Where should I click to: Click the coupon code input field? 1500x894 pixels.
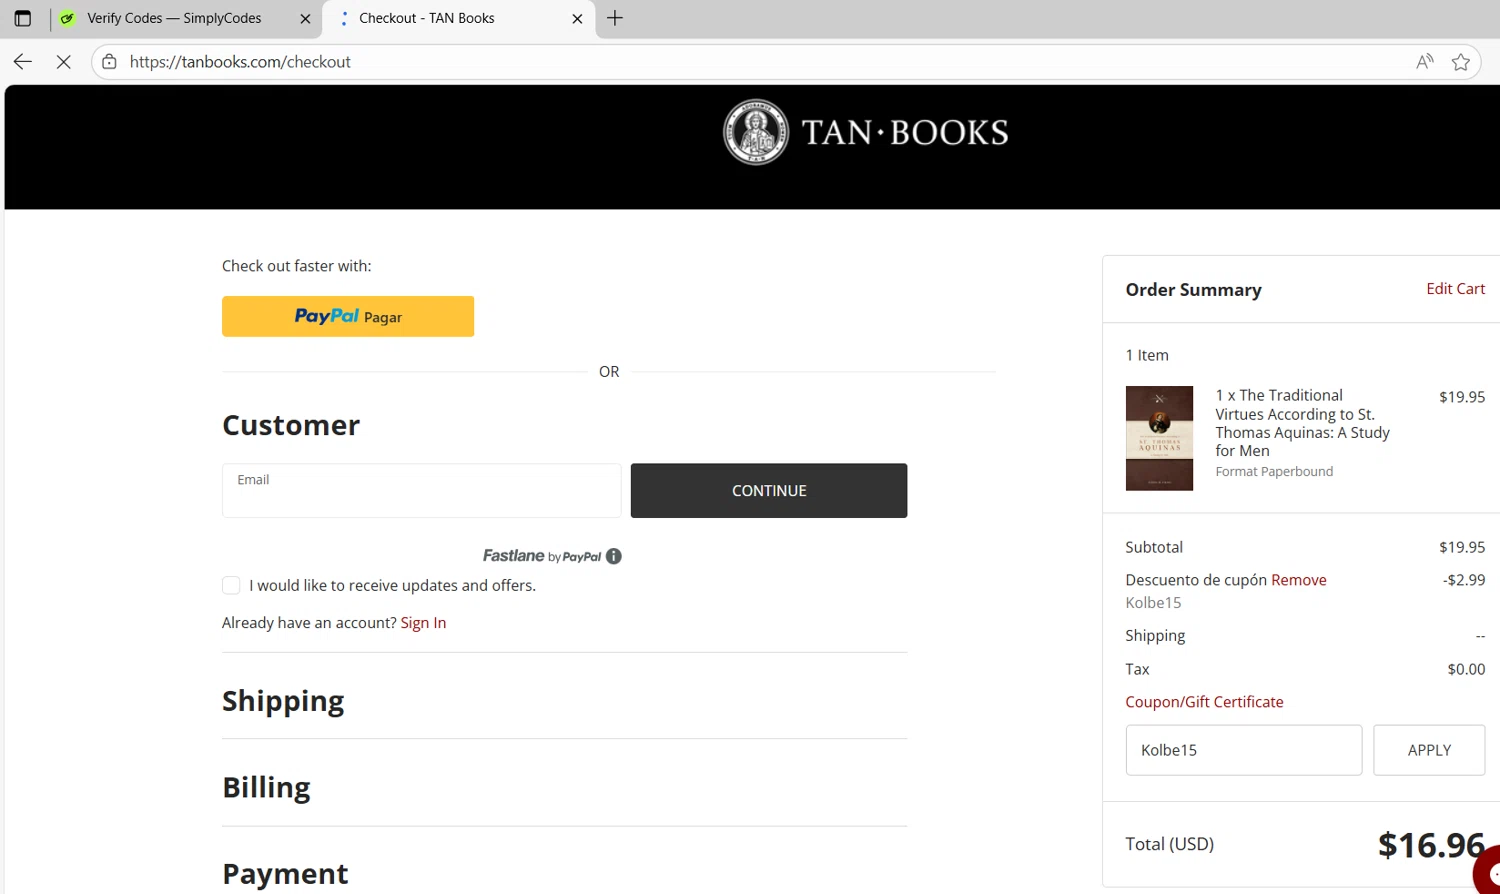click(1244, 750)
